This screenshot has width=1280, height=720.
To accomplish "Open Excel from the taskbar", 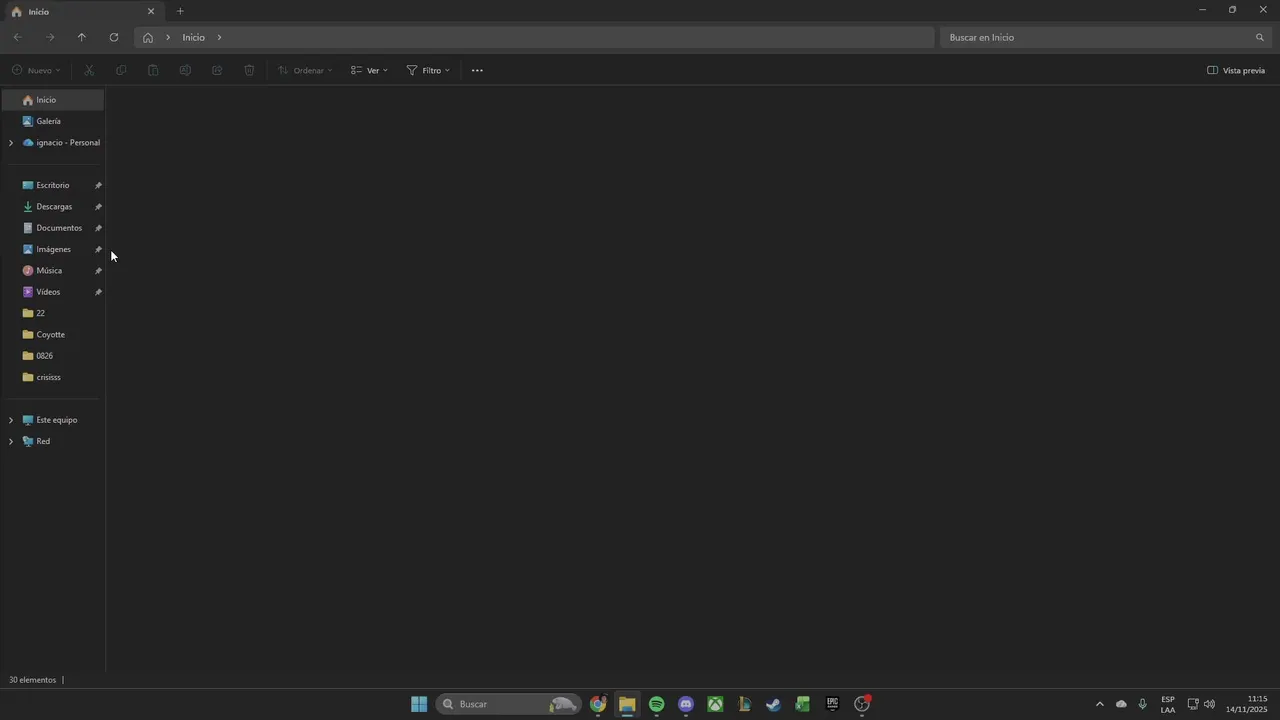I will (x=803, y=704).
